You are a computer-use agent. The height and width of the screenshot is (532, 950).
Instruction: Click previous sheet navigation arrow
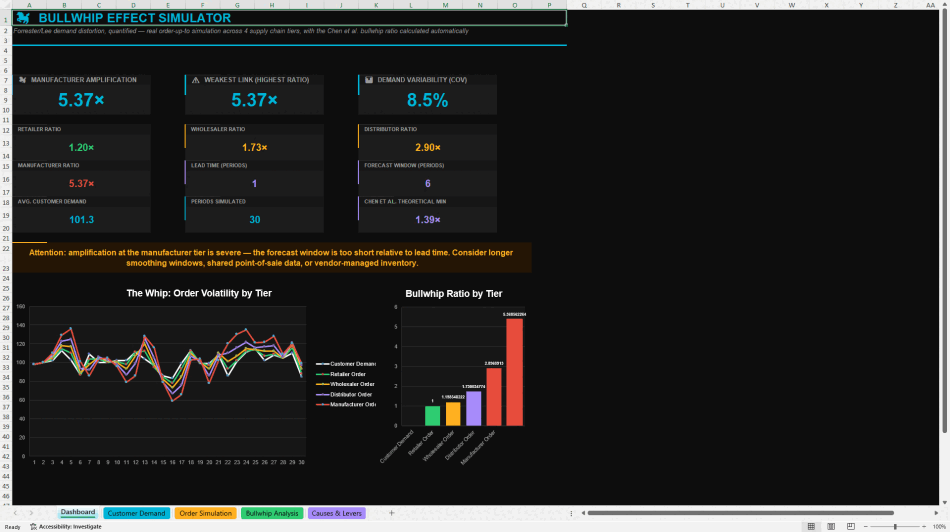(15, 513)
